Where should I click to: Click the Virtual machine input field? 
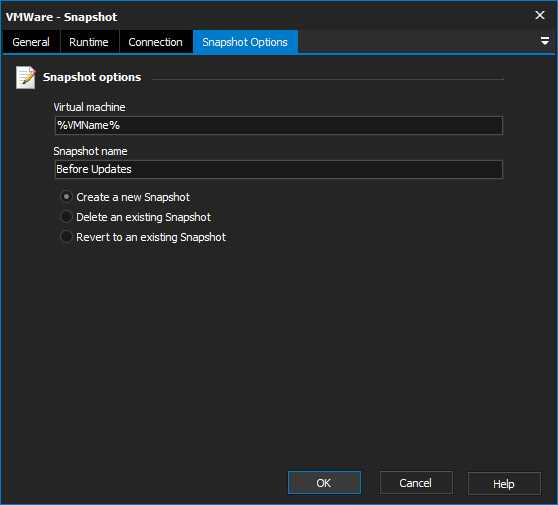tap(279, 125)
